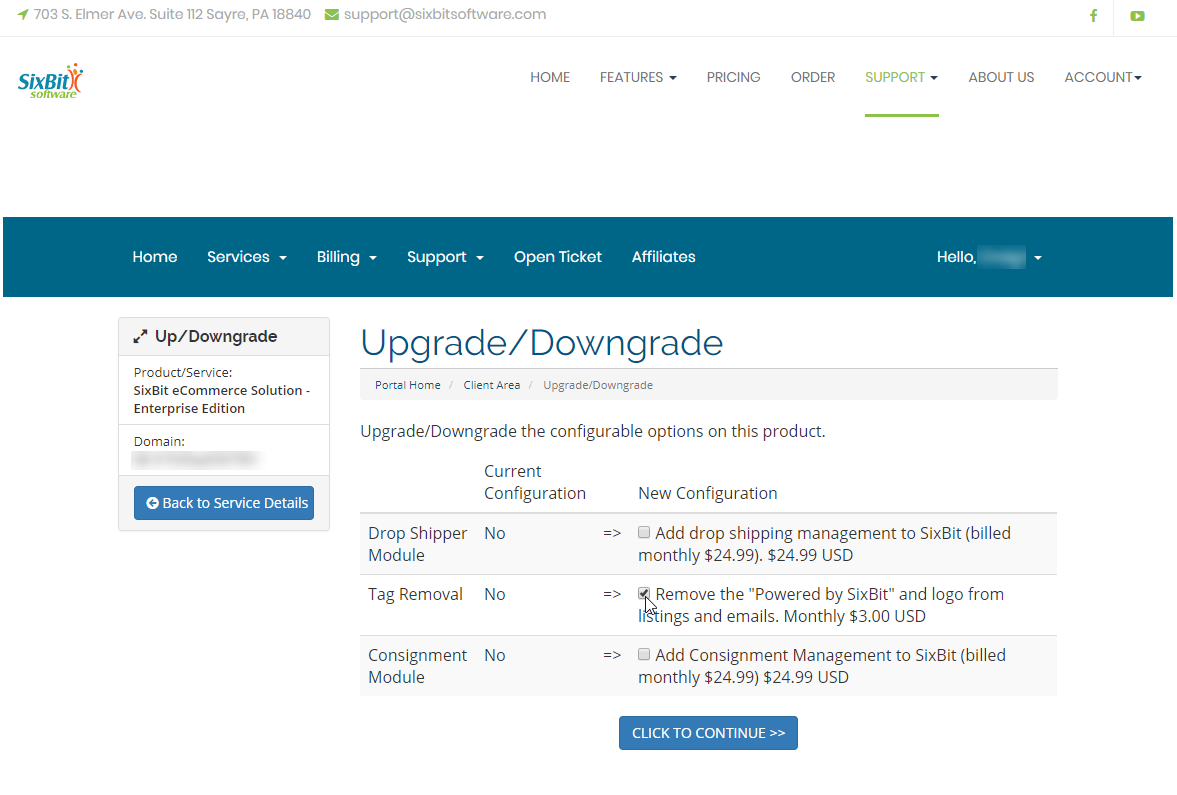This screenshot has width=1177, height=795.
Task: Go Back to Service Details
Action: [x=224, y=503]
